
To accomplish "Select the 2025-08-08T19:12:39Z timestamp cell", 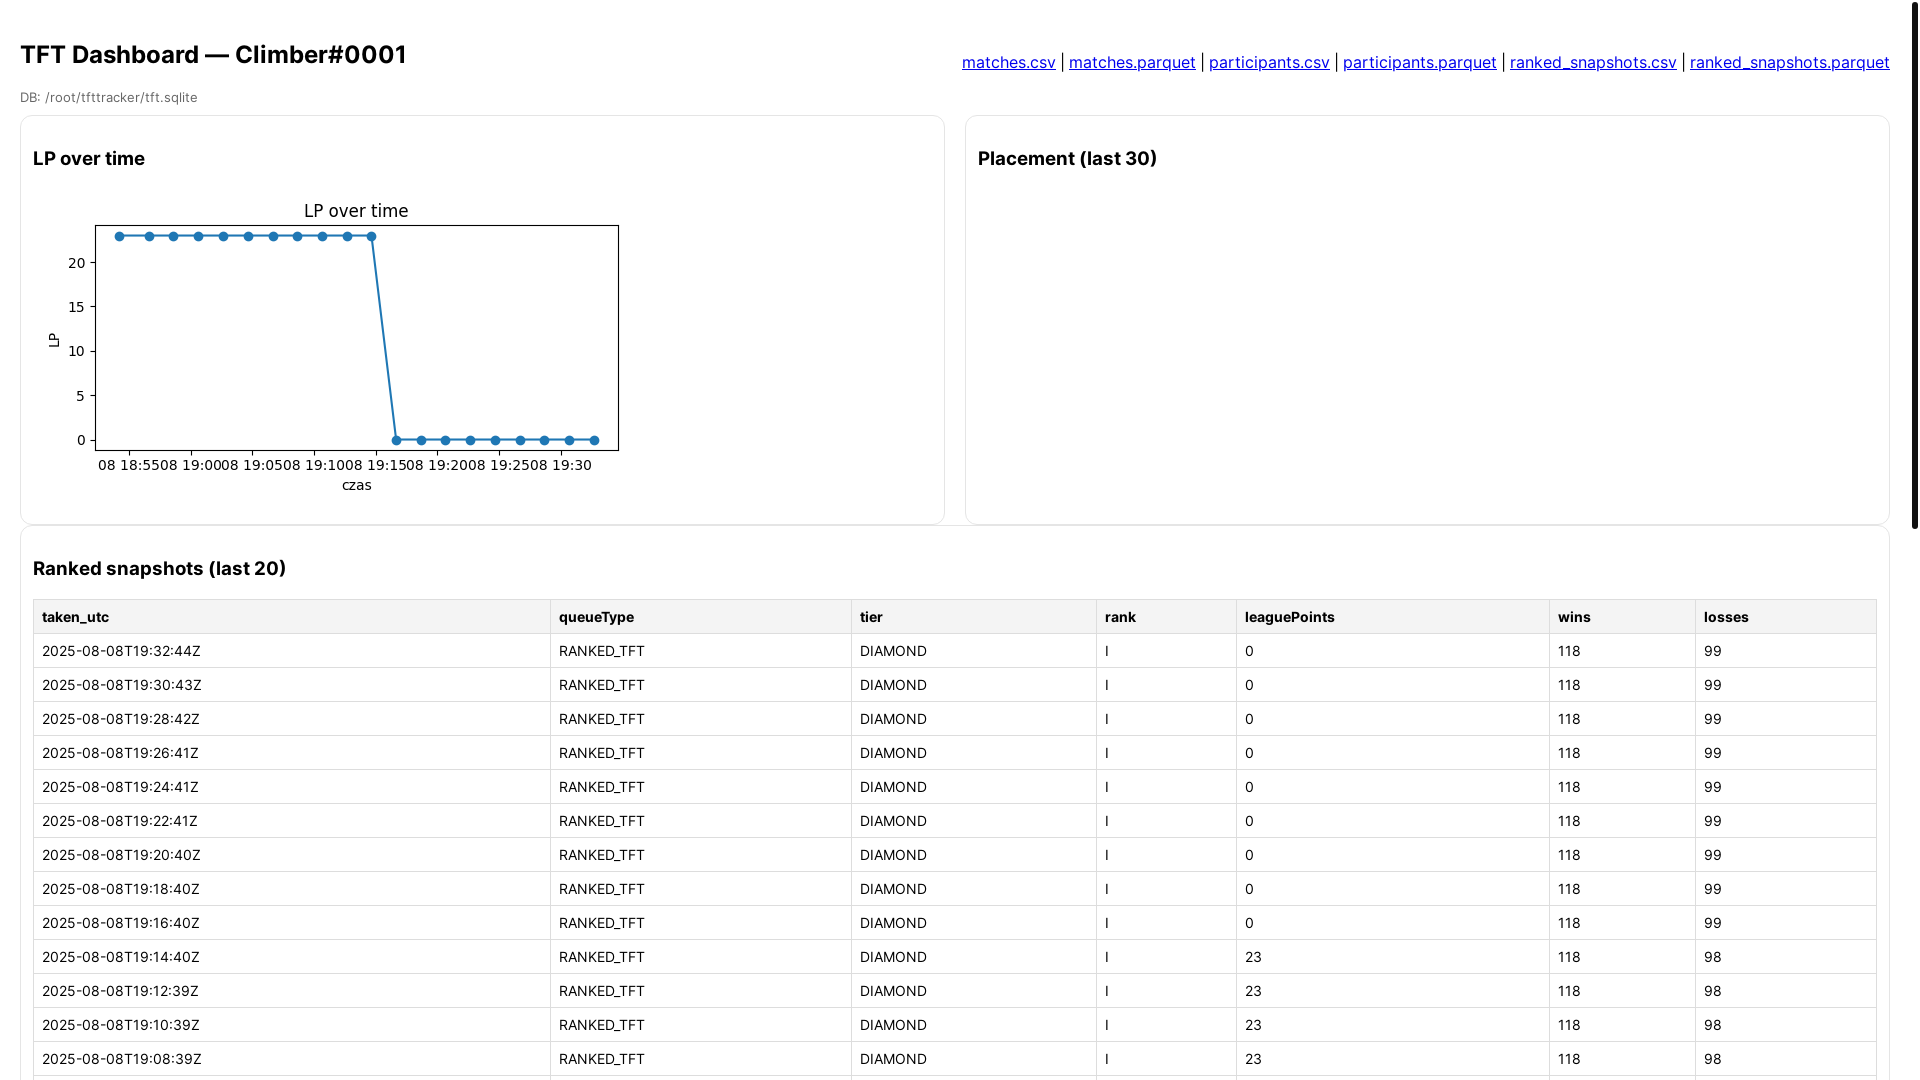I will [292, 991].
